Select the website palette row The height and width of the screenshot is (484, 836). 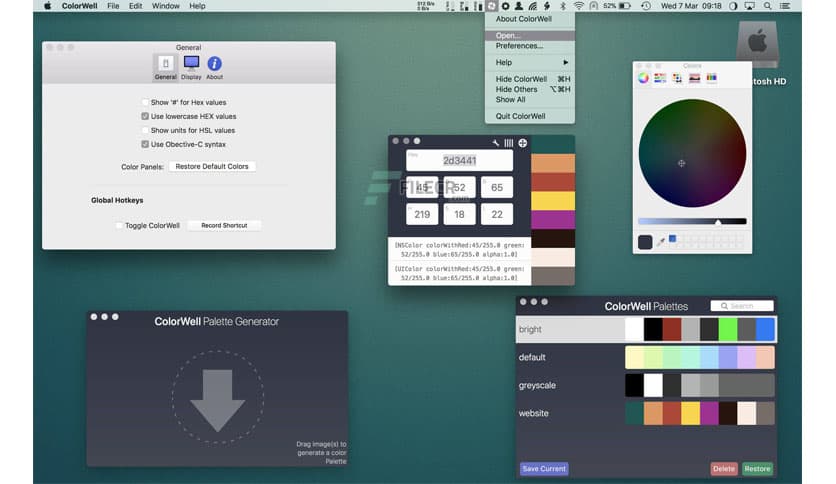click(646, 413)
